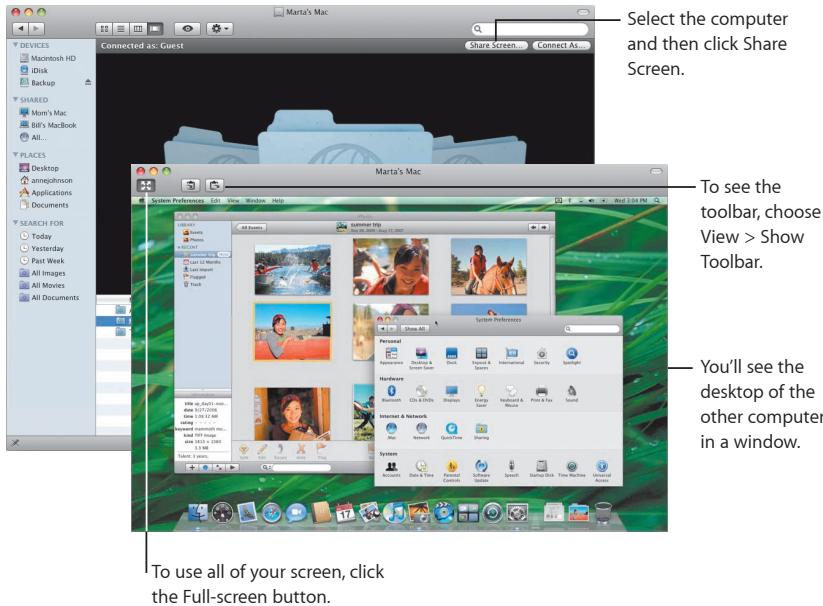Open the remote System Preferences menu
Image resolution: width=823 pixels, height=606 pixels.
[x=177, y=200]
